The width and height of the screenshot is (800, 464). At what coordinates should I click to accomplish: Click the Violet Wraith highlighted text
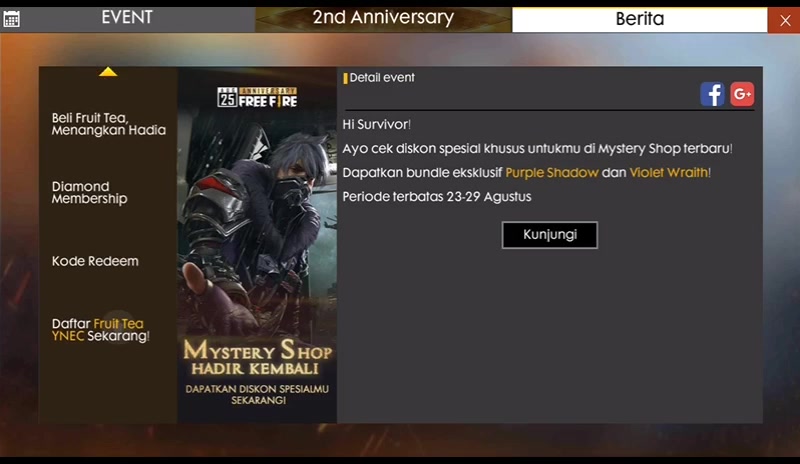point(669,173)
